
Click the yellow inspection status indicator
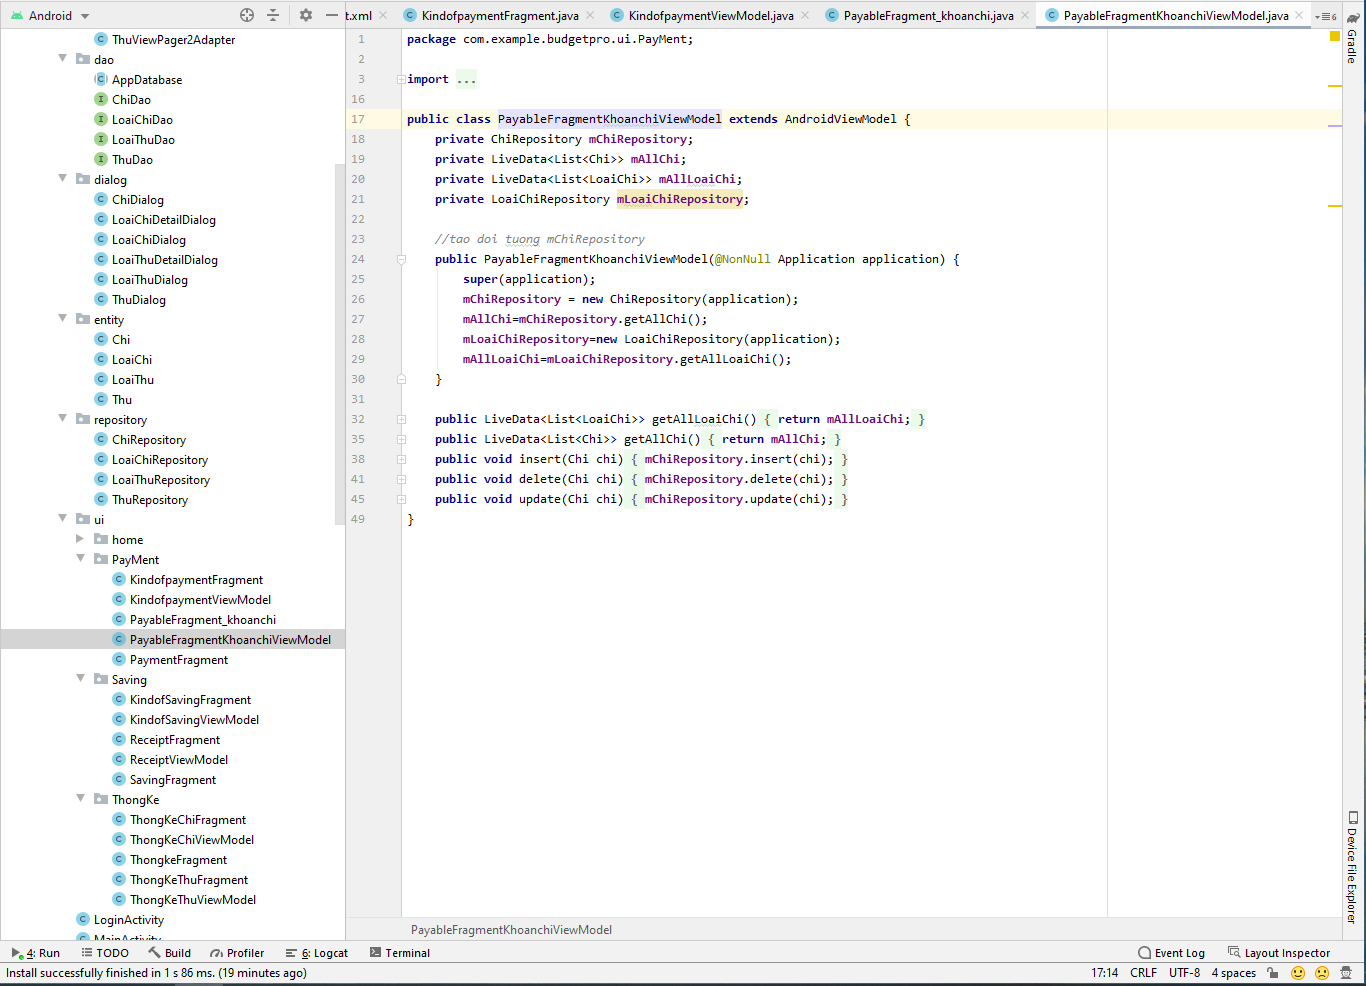1334,37
